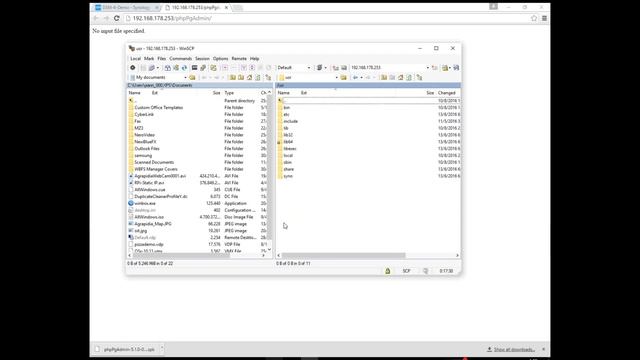The width and height of the screenshot is (640, 360).
Task: Open the Help menu in WinSCP
Action: (254, 59)
